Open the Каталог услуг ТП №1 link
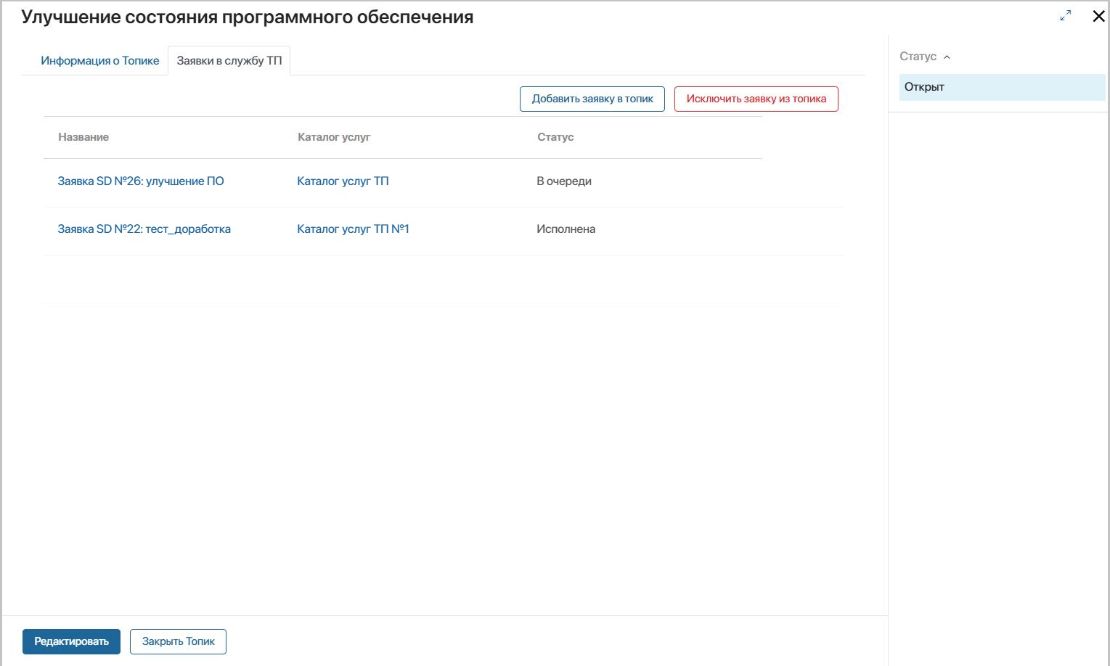Image resolution: width=1110 pixels, height=666 pixels. [x=353, y=229]
